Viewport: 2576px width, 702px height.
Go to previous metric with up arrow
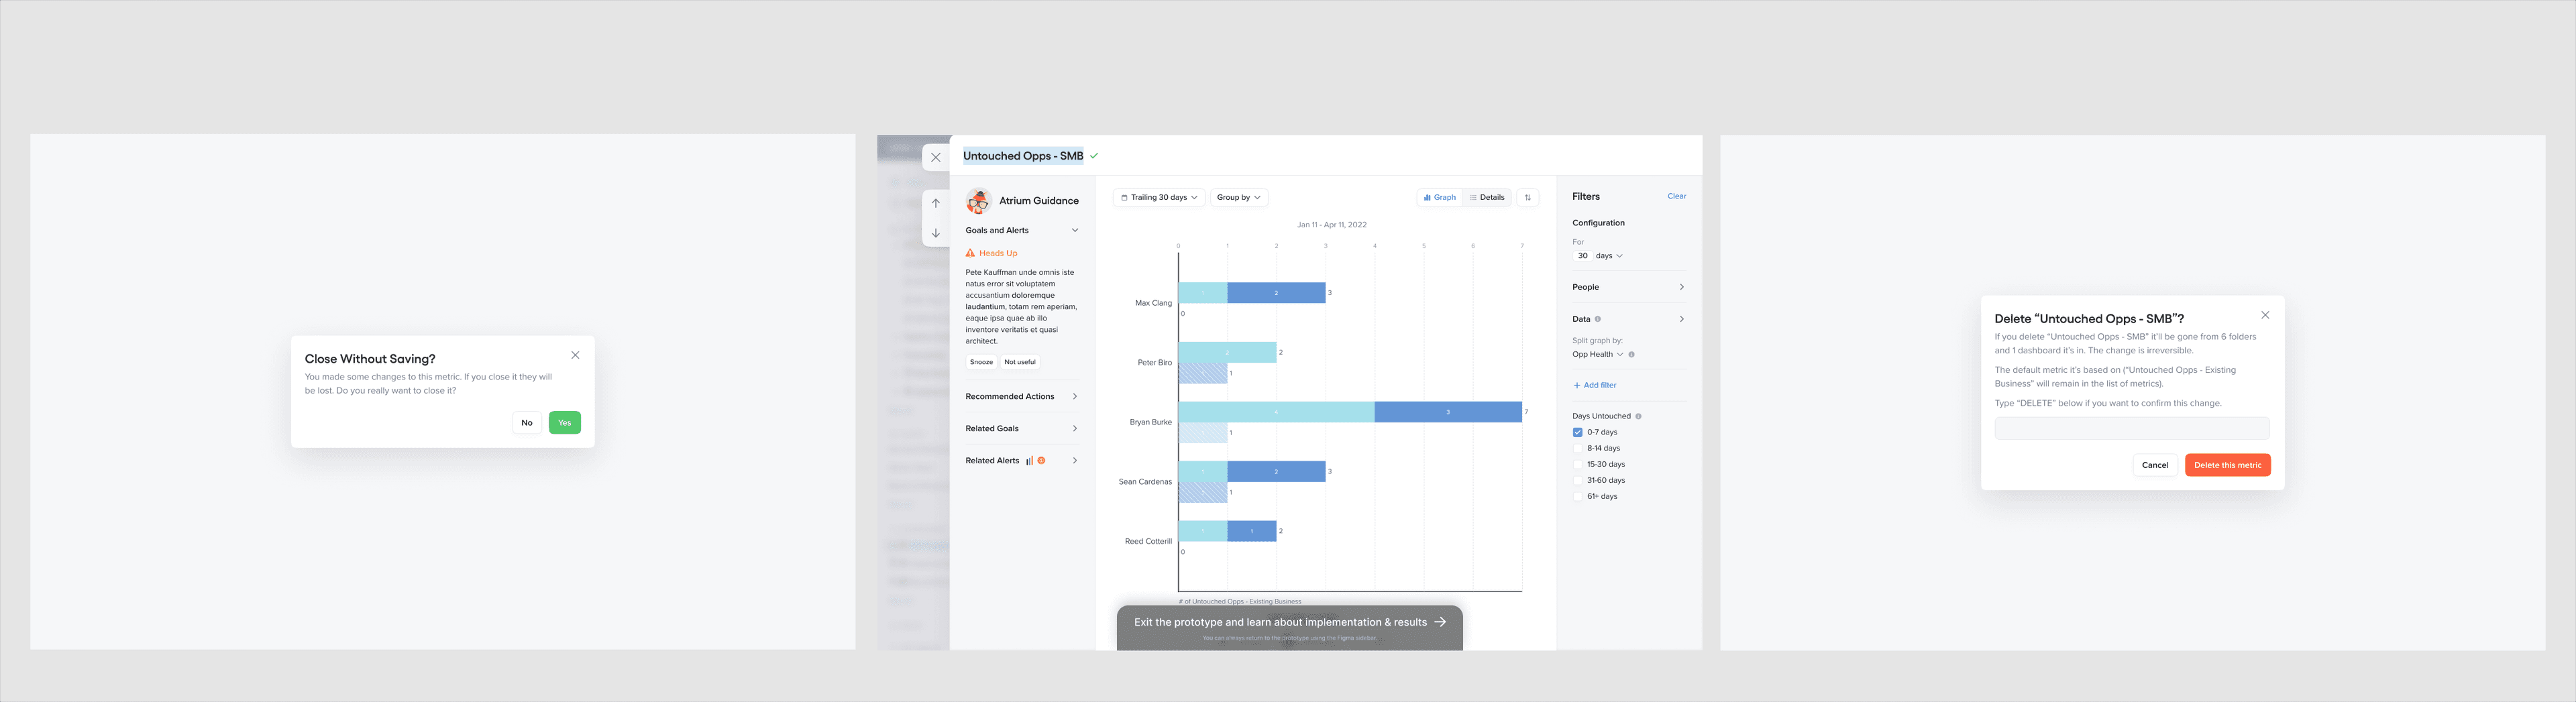click(x=936, y=203)
